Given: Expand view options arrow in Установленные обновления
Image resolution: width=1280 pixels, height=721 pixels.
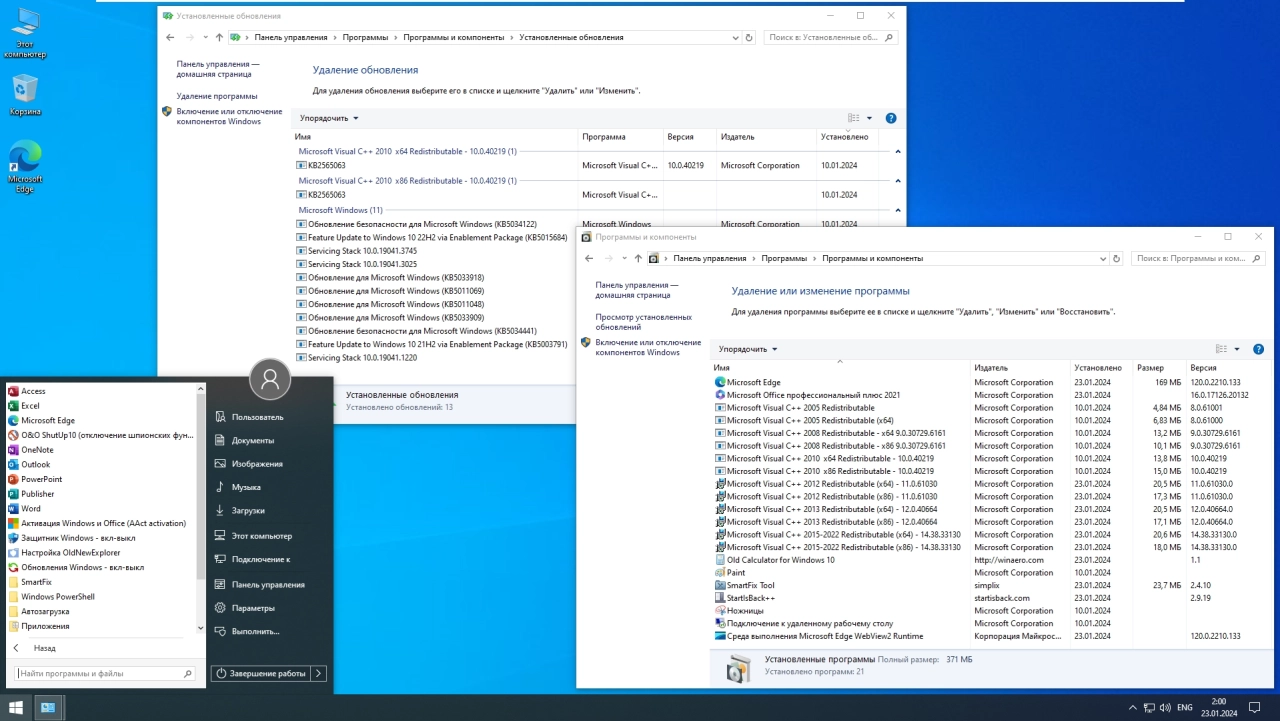Looking at the screenshot, I should (x=869, y=118).
